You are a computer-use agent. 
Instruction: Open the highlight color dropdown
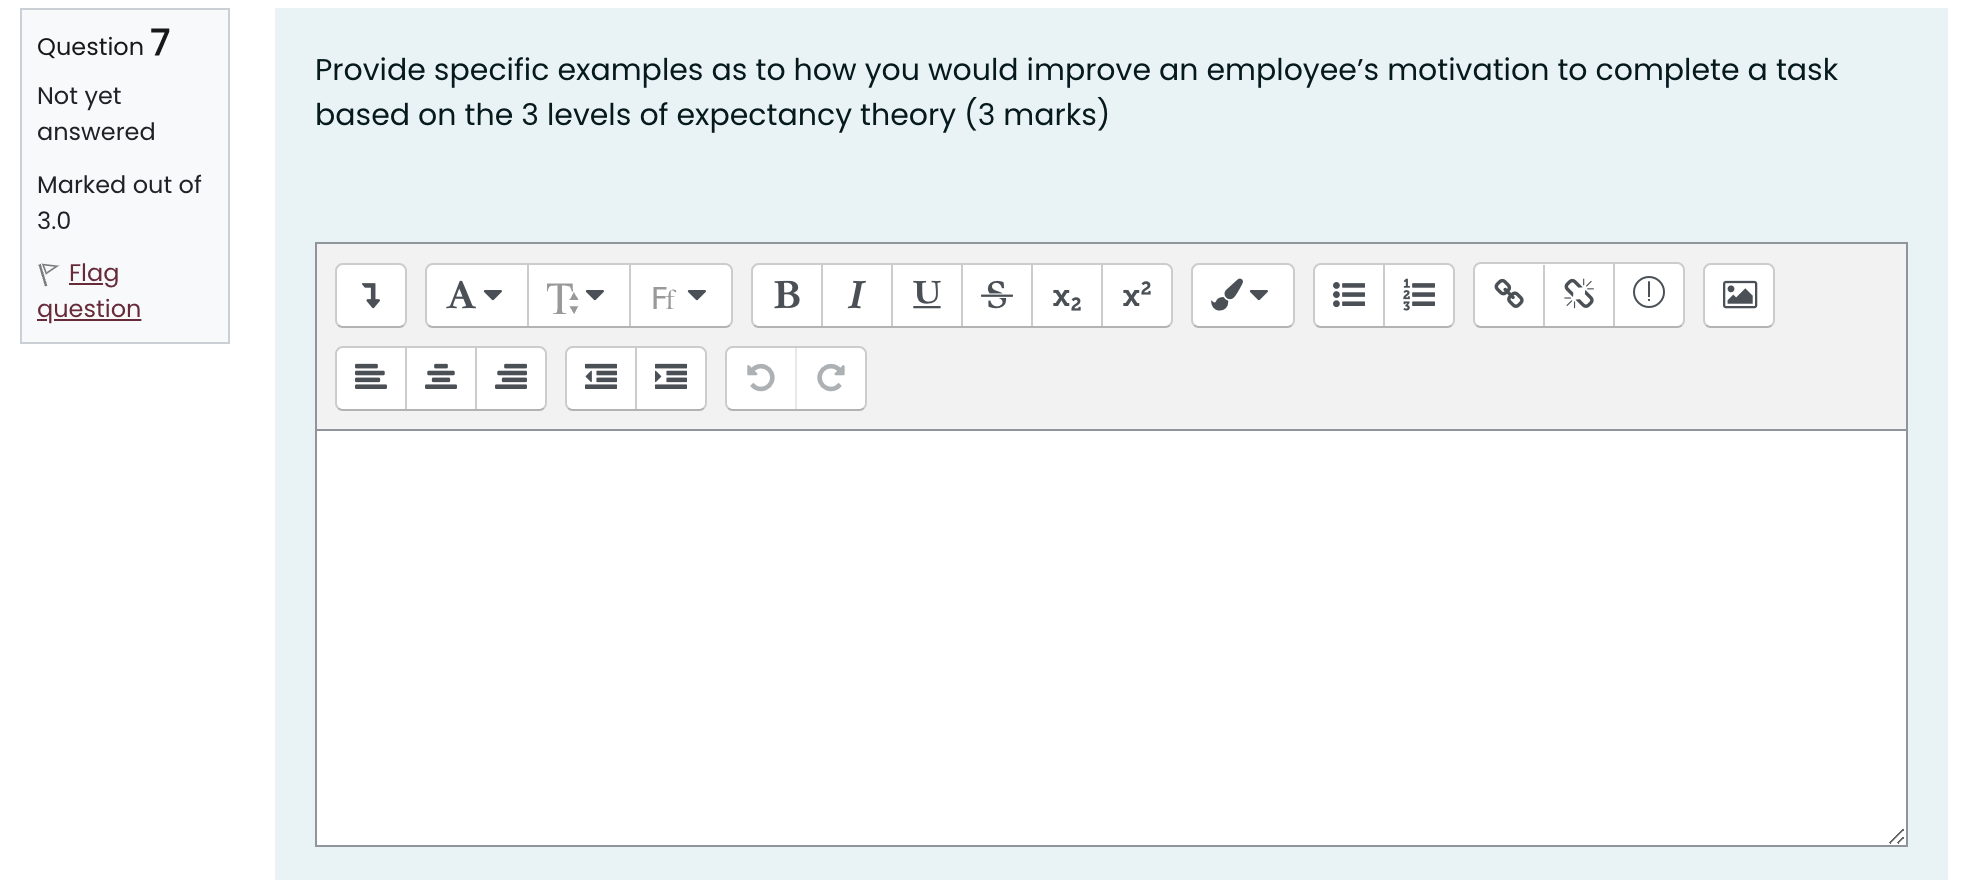coord(1242,295)
